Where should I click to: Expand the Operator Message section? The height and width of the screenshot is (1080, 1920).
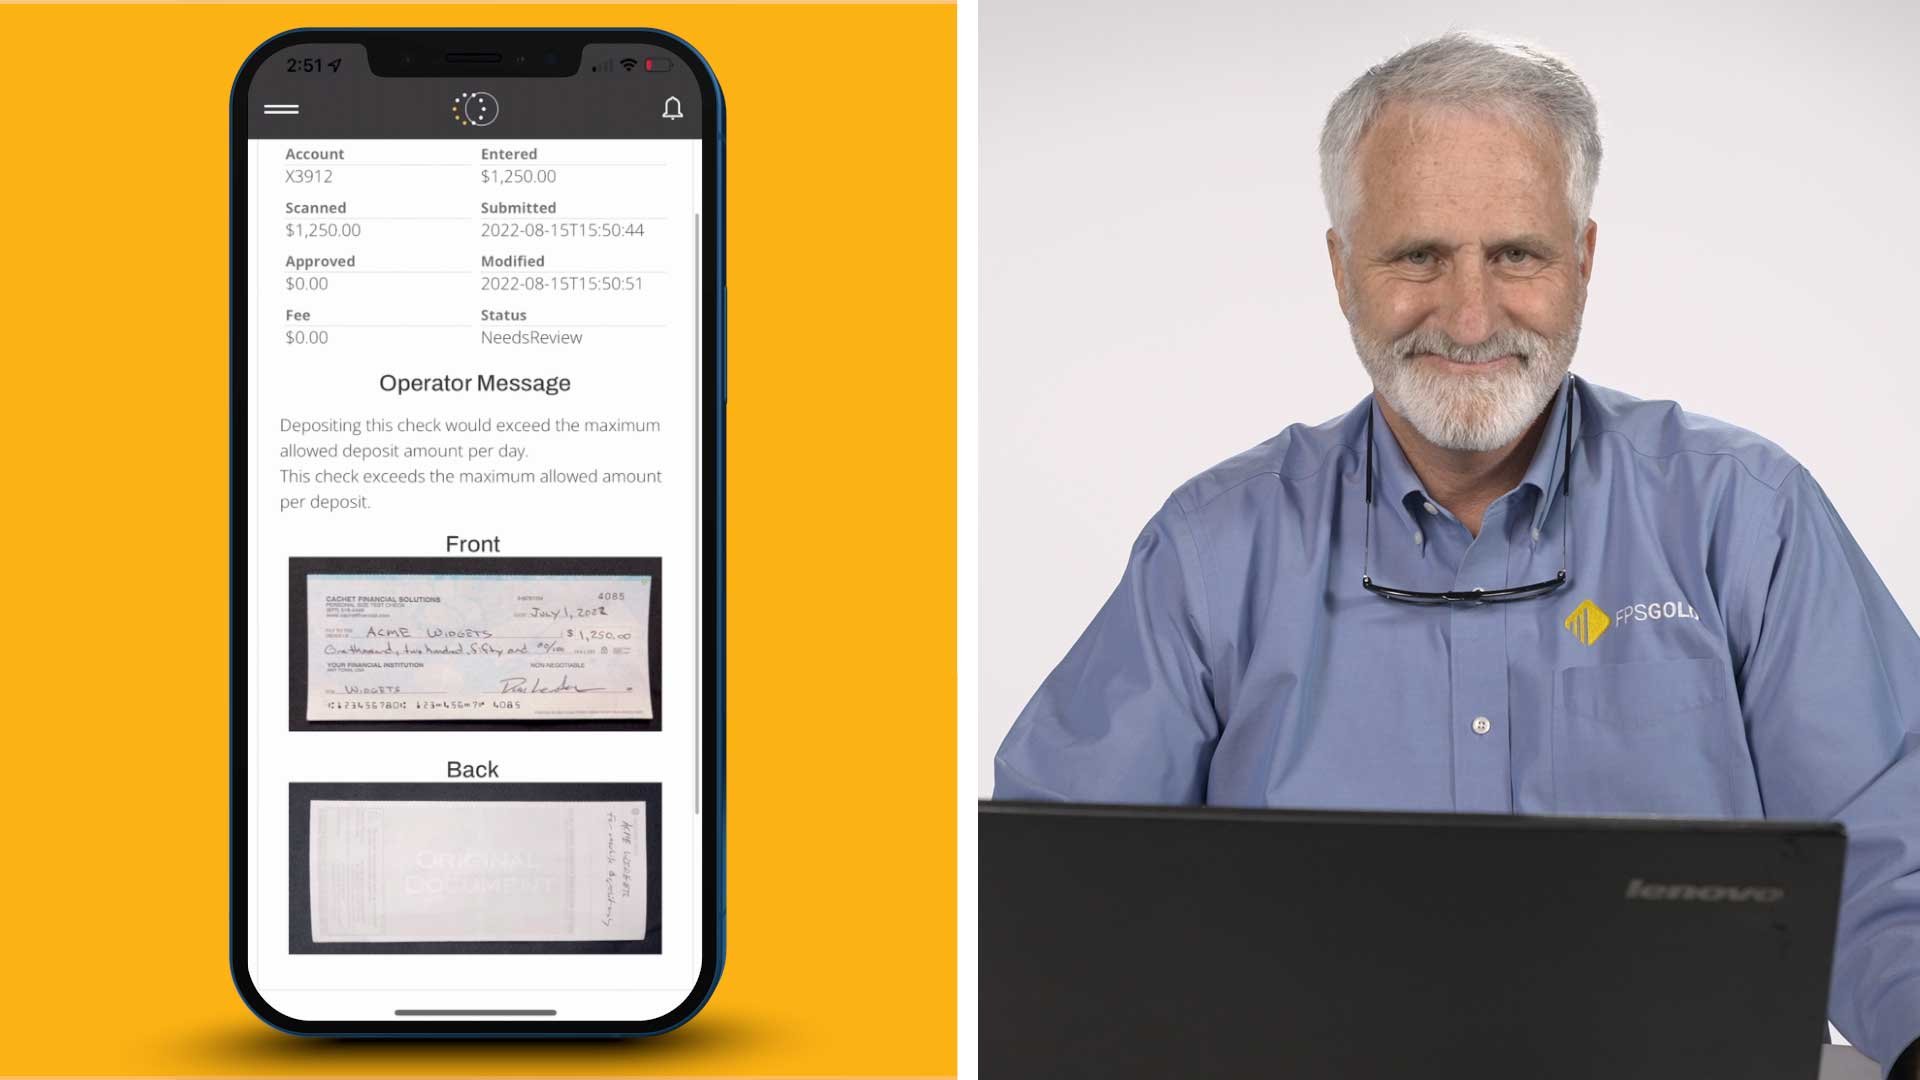(x=473, y=382)
